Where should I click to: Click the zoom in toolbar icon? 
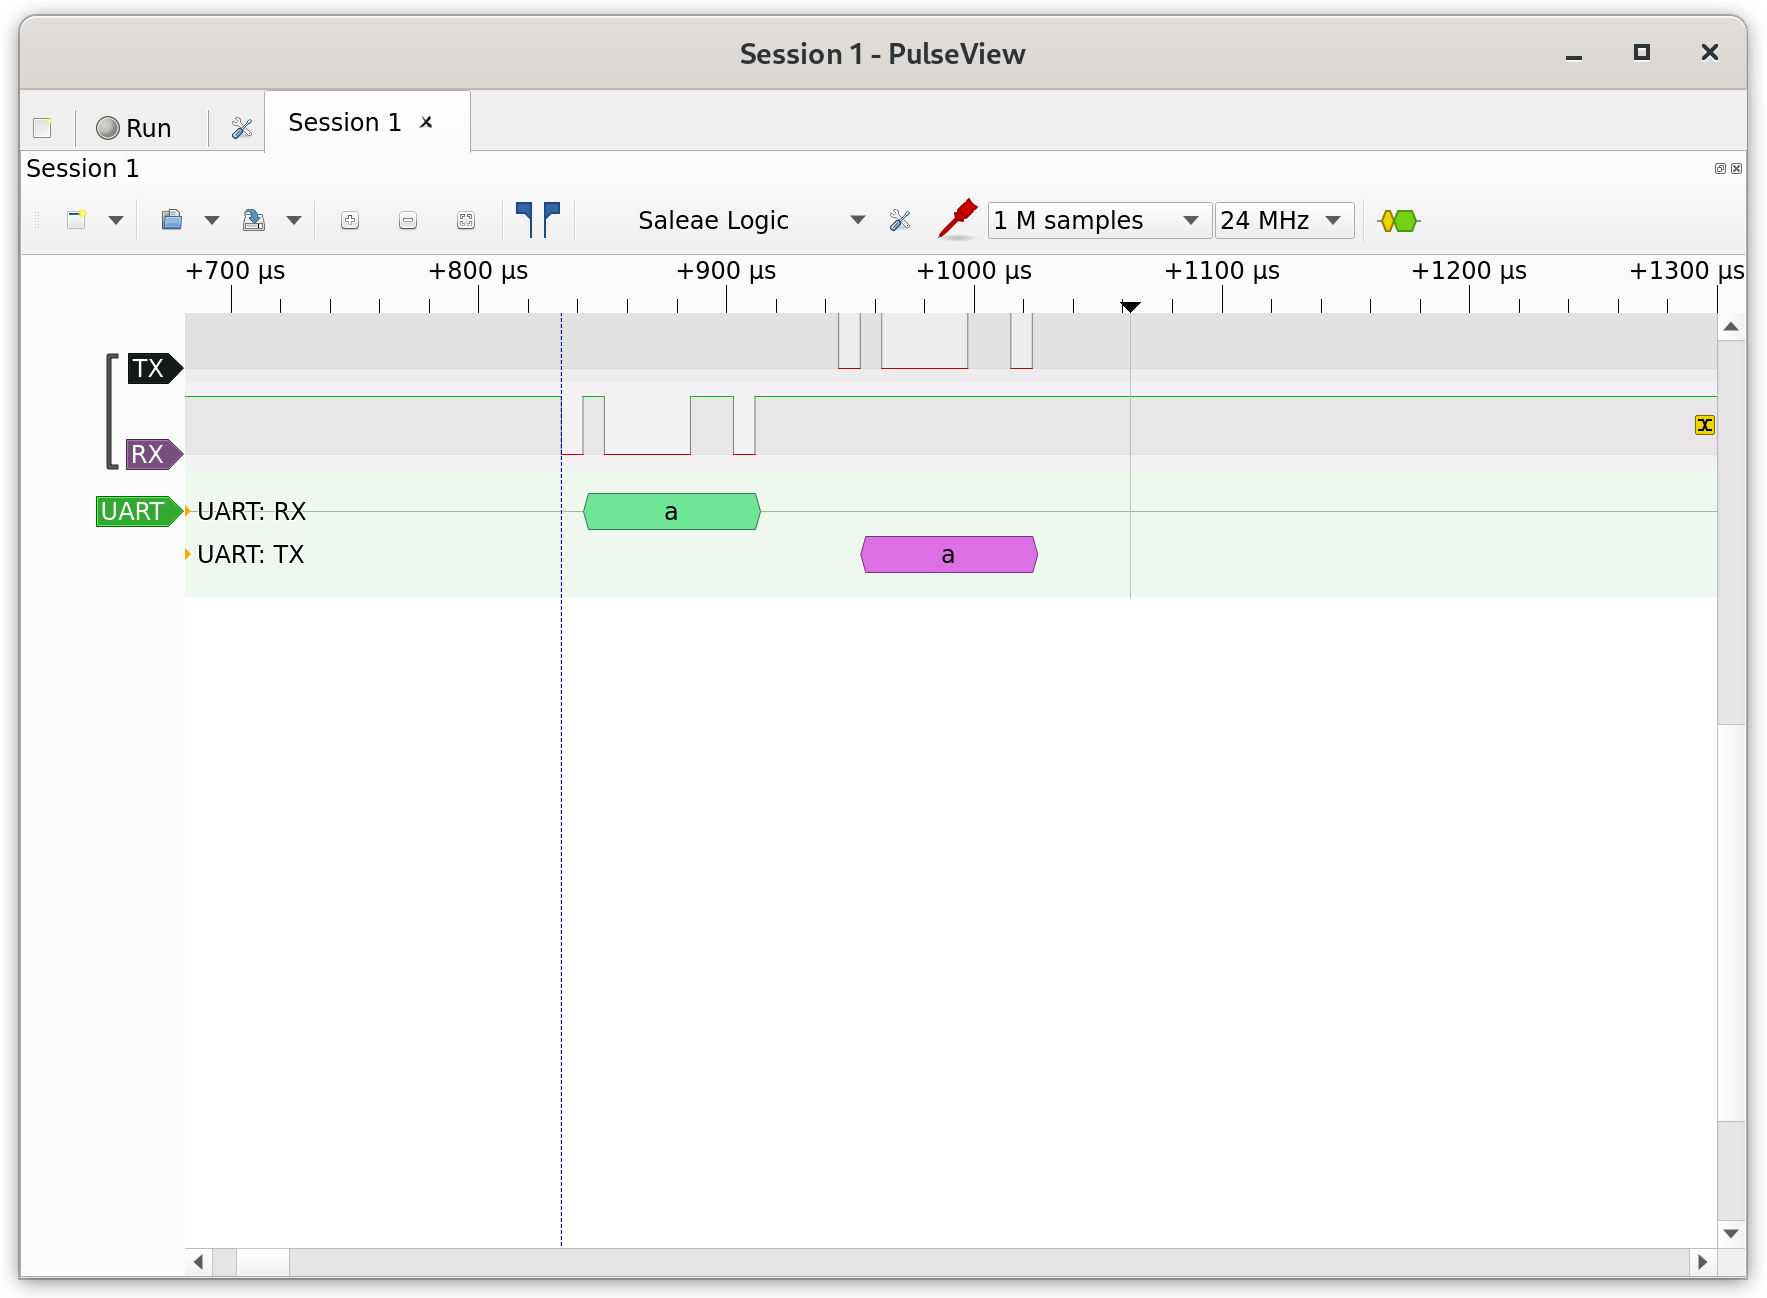[x=350, y=221]
